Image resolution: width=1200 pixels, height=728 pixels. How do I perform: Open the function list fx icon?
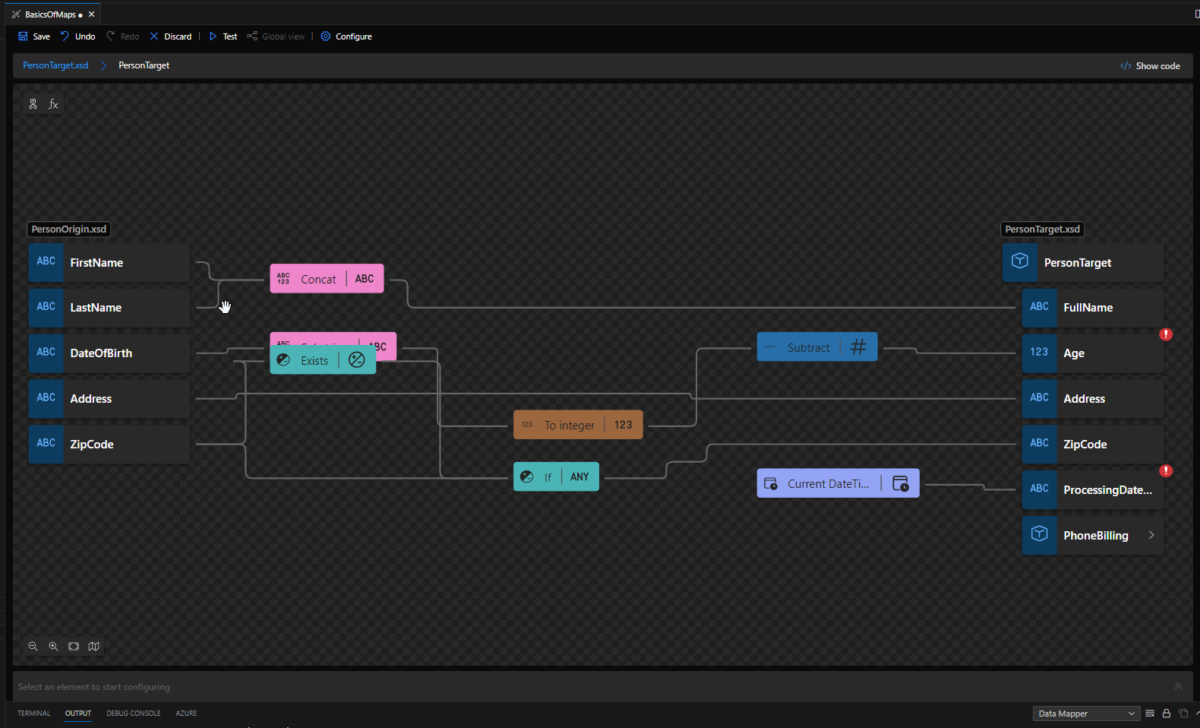(x=54, y=104)
